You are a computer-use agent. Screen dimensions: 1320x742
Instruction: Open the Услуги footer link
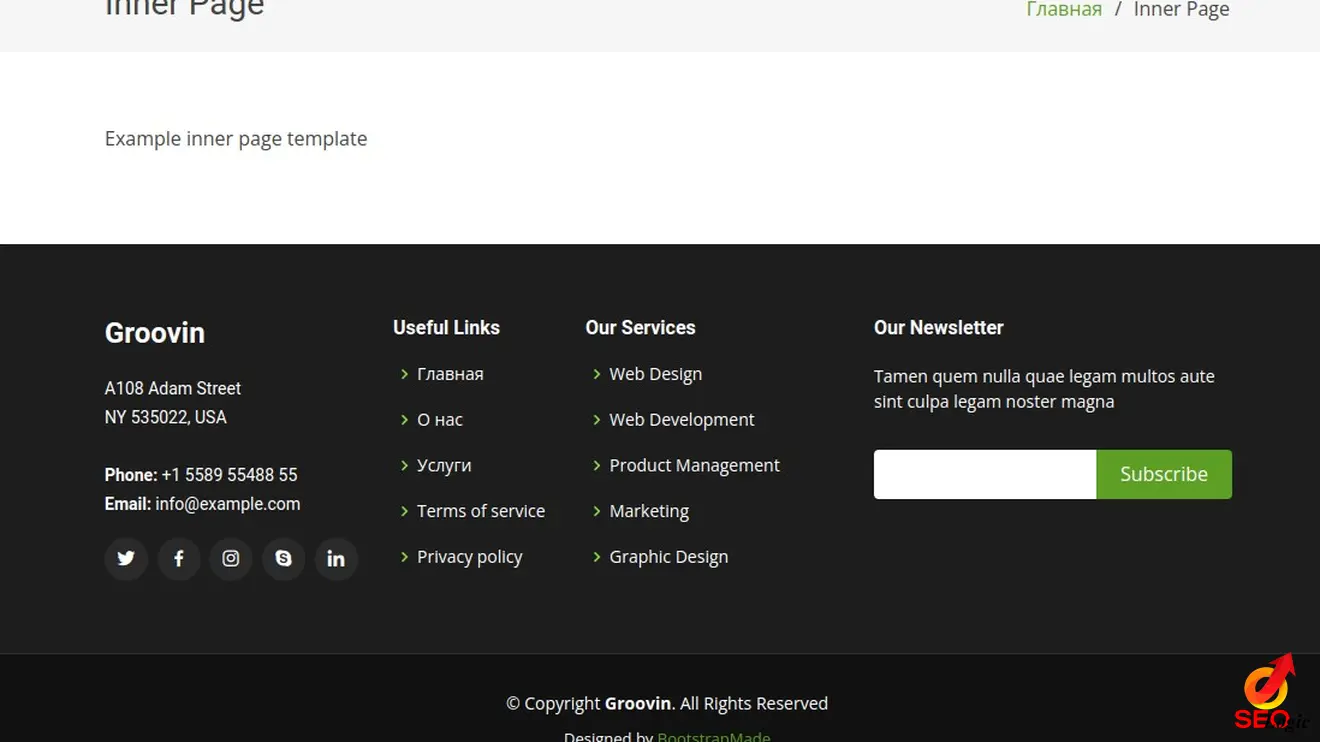444,466
